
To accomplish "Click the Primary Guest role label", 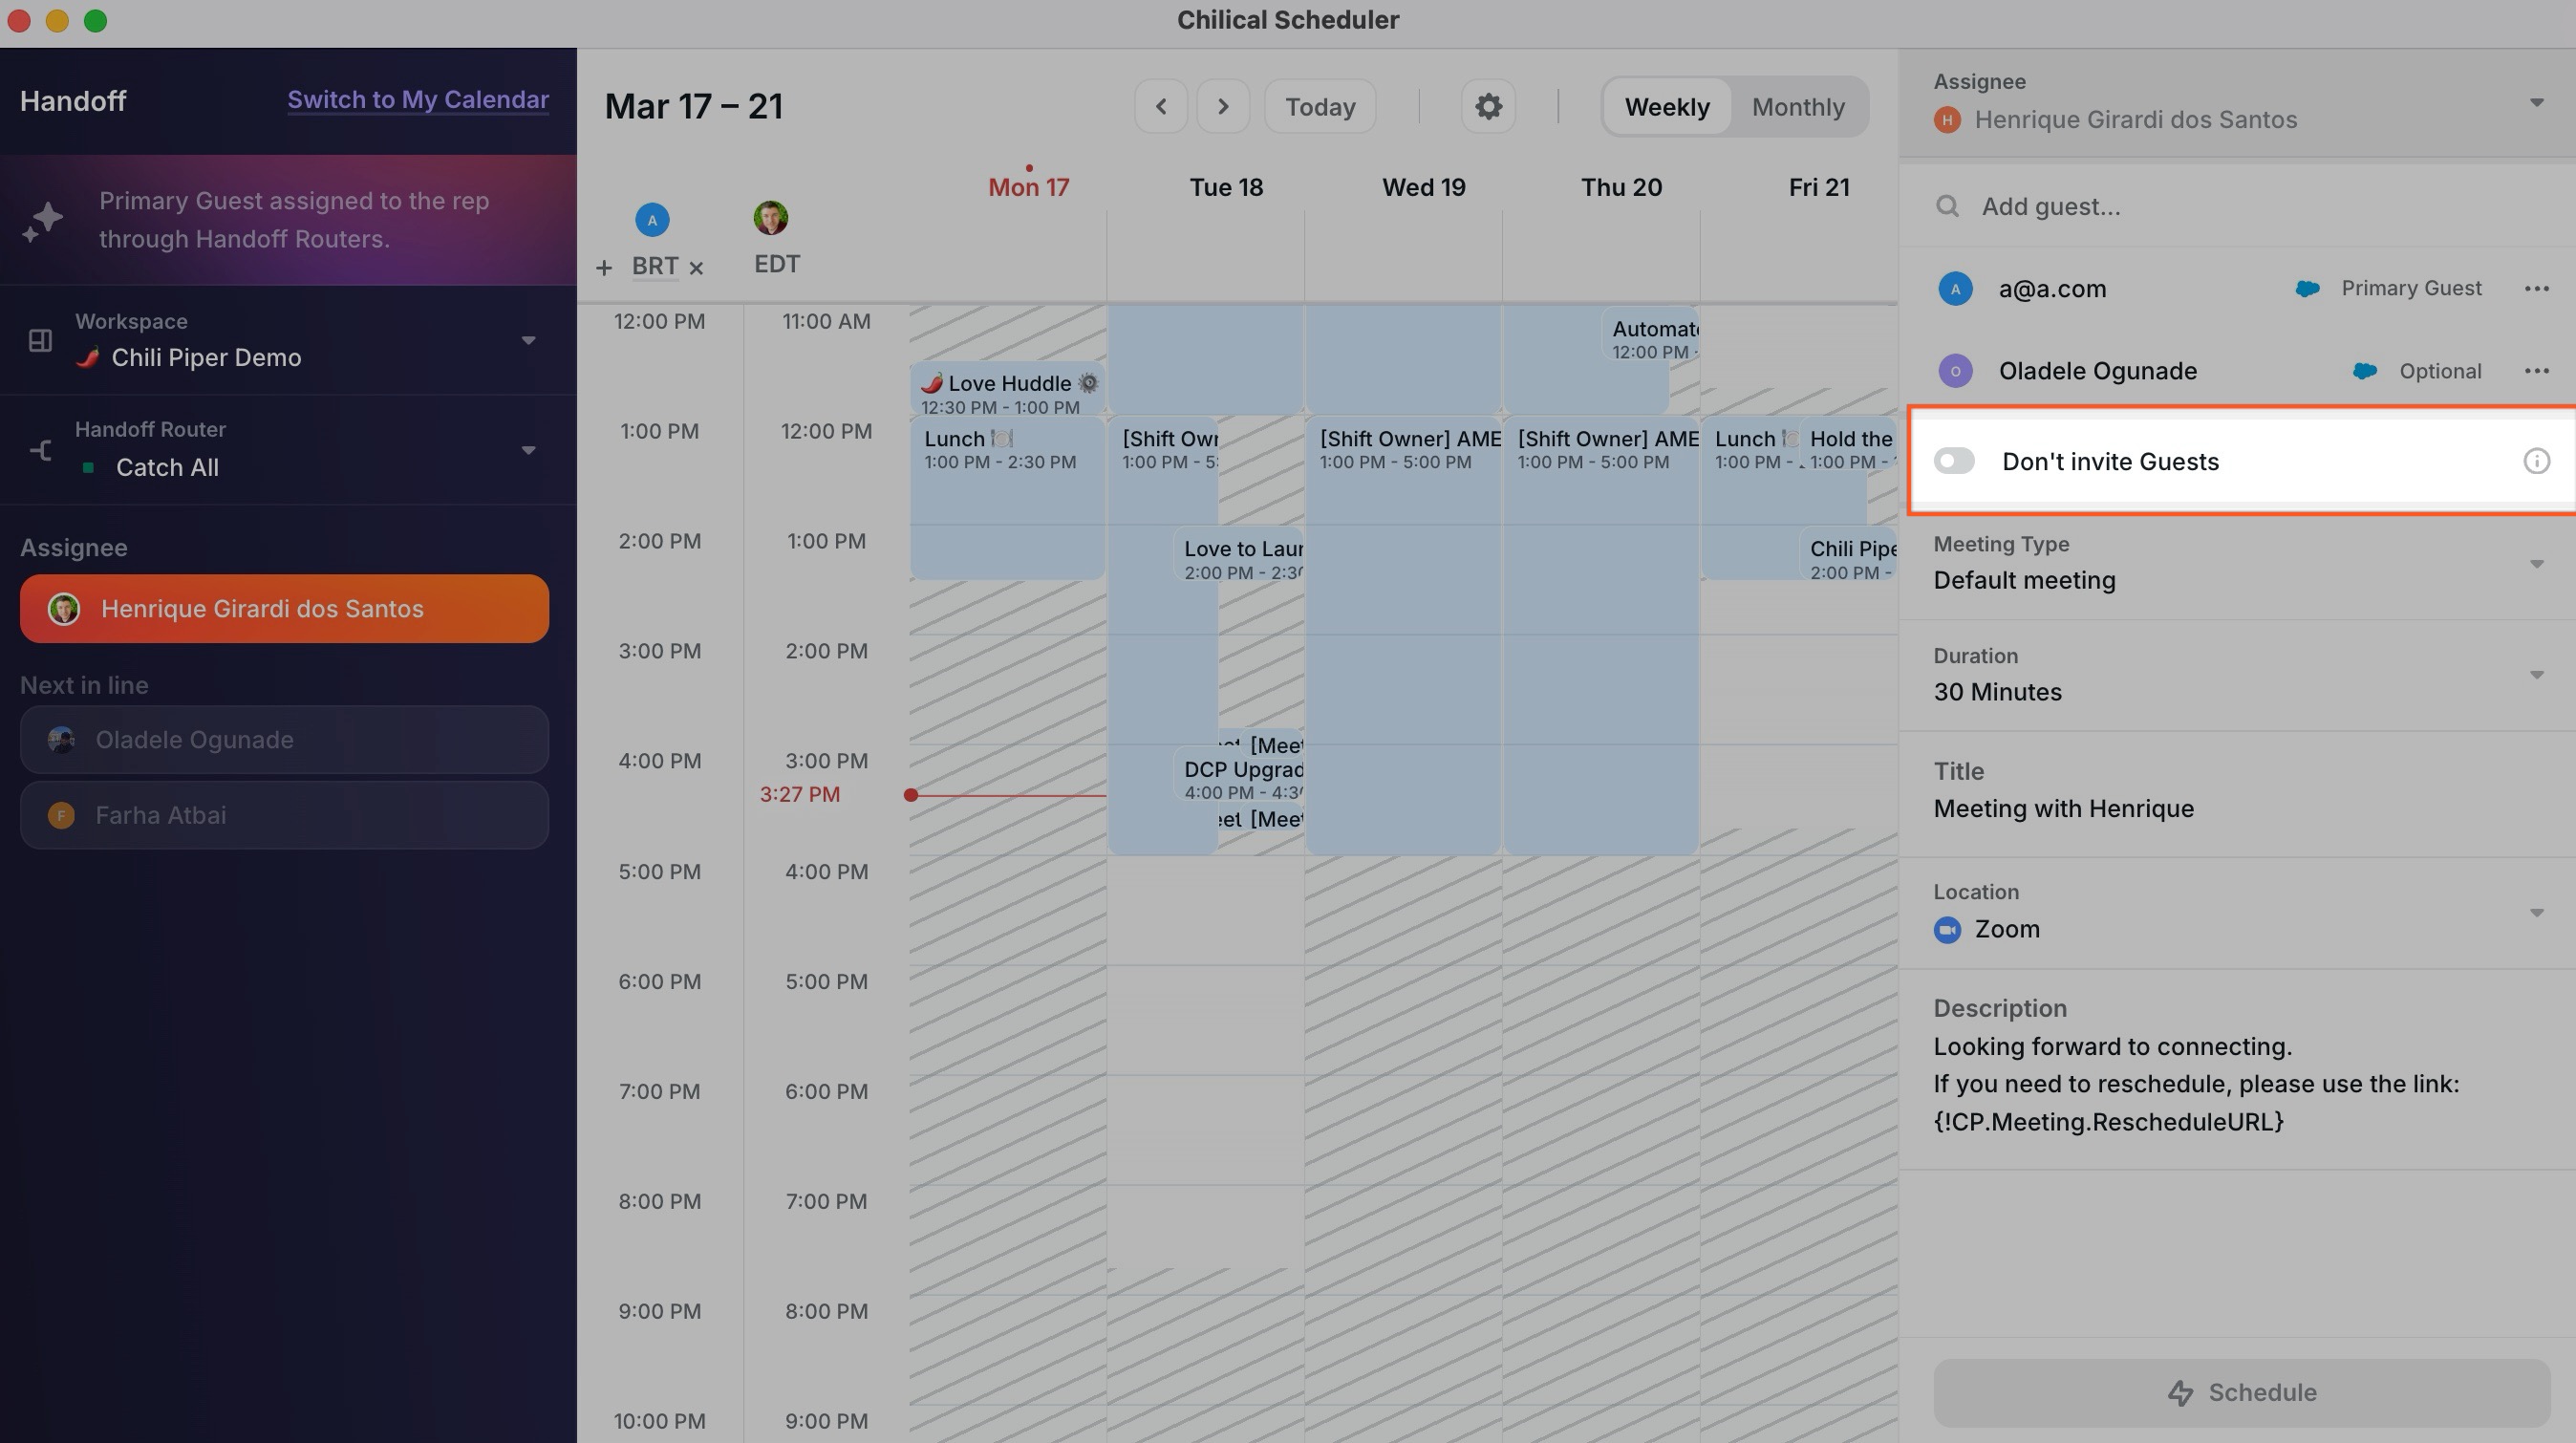I will coord(2411,288).
